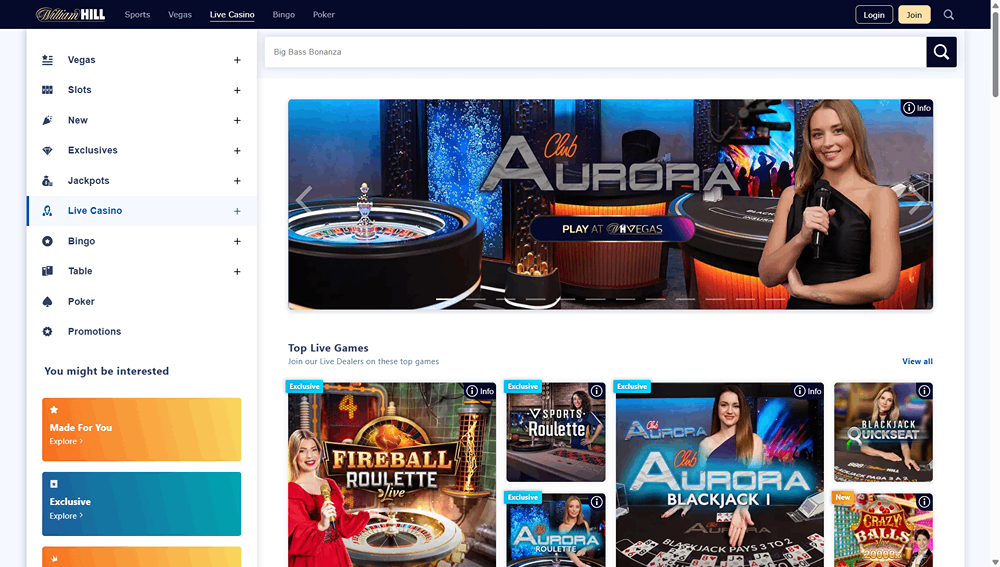
Task: Select the Live Casino top tab
Action: (232, 15)
